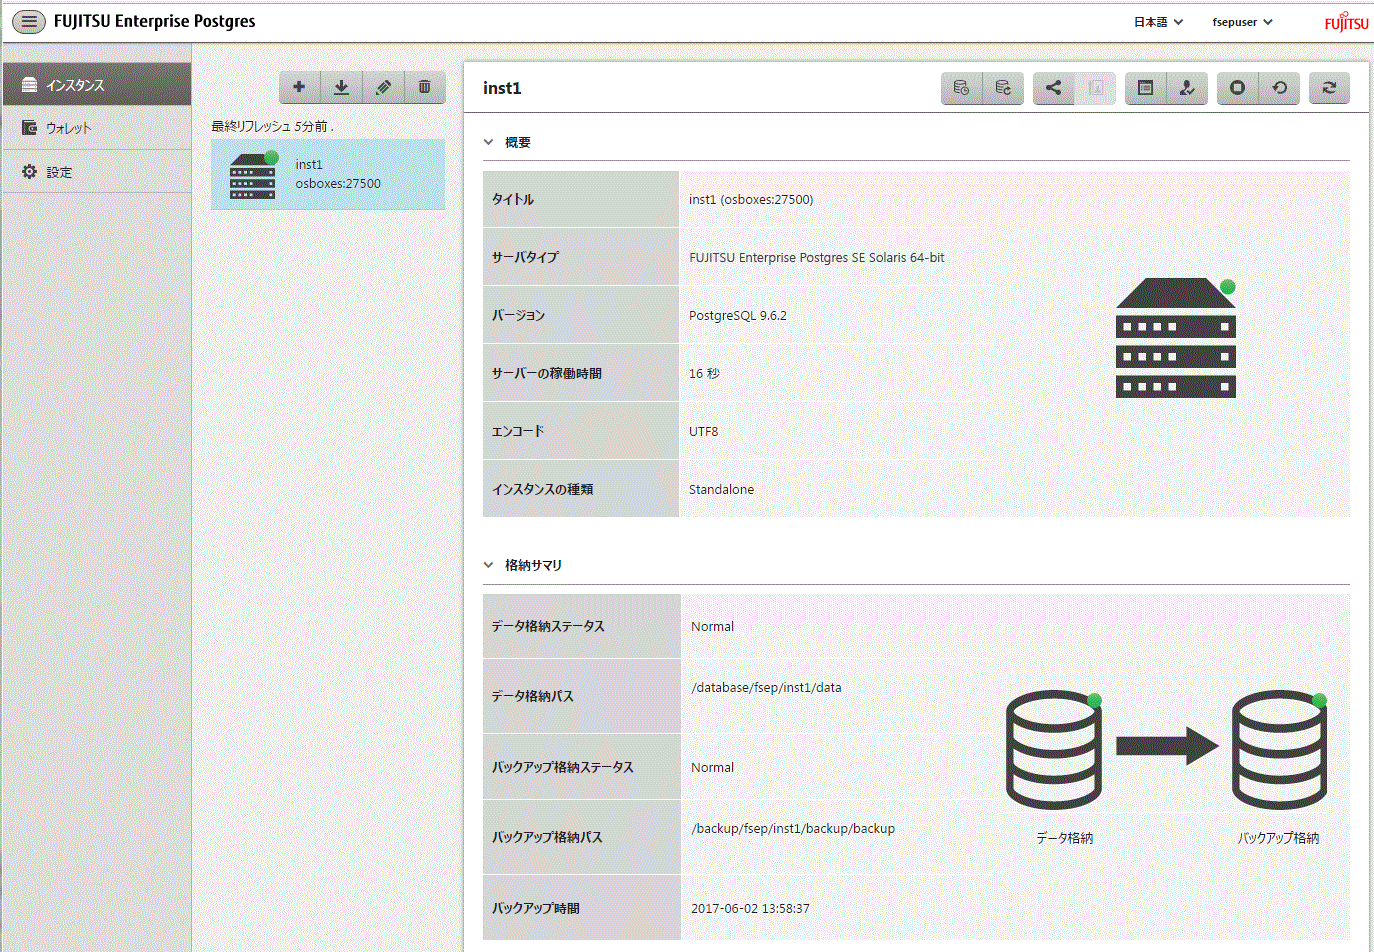Delete the instance with the trash icon
1374x952 pixels.
(x=425, y=87)
